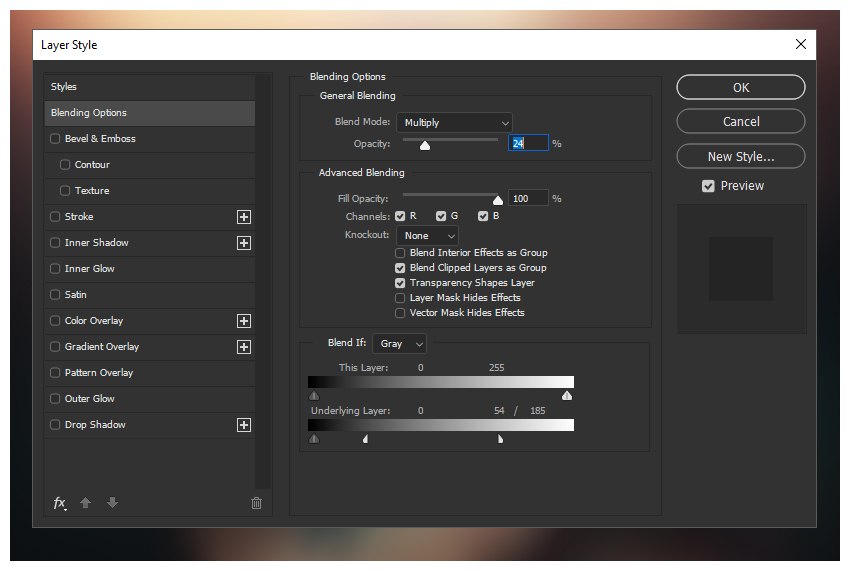Add another Drop Shadow with plus icon
The width and height of the screenshot is (850, 571).
tap(244, 425)
